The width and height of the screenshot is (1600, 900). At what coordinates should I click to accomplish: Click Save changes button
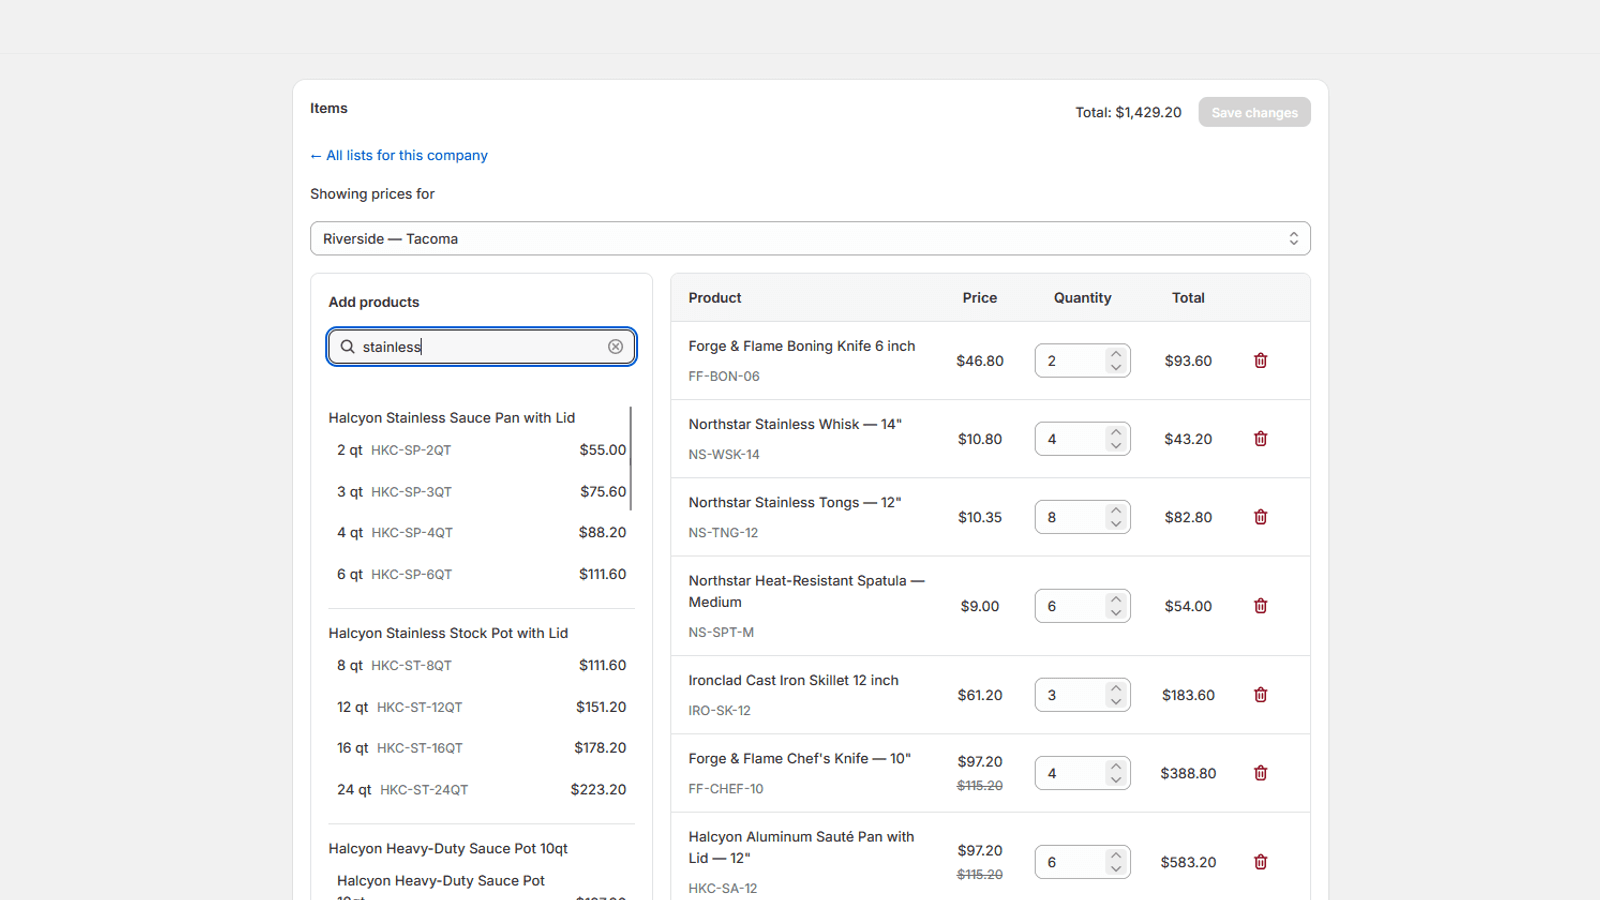tap(1254, 113)
